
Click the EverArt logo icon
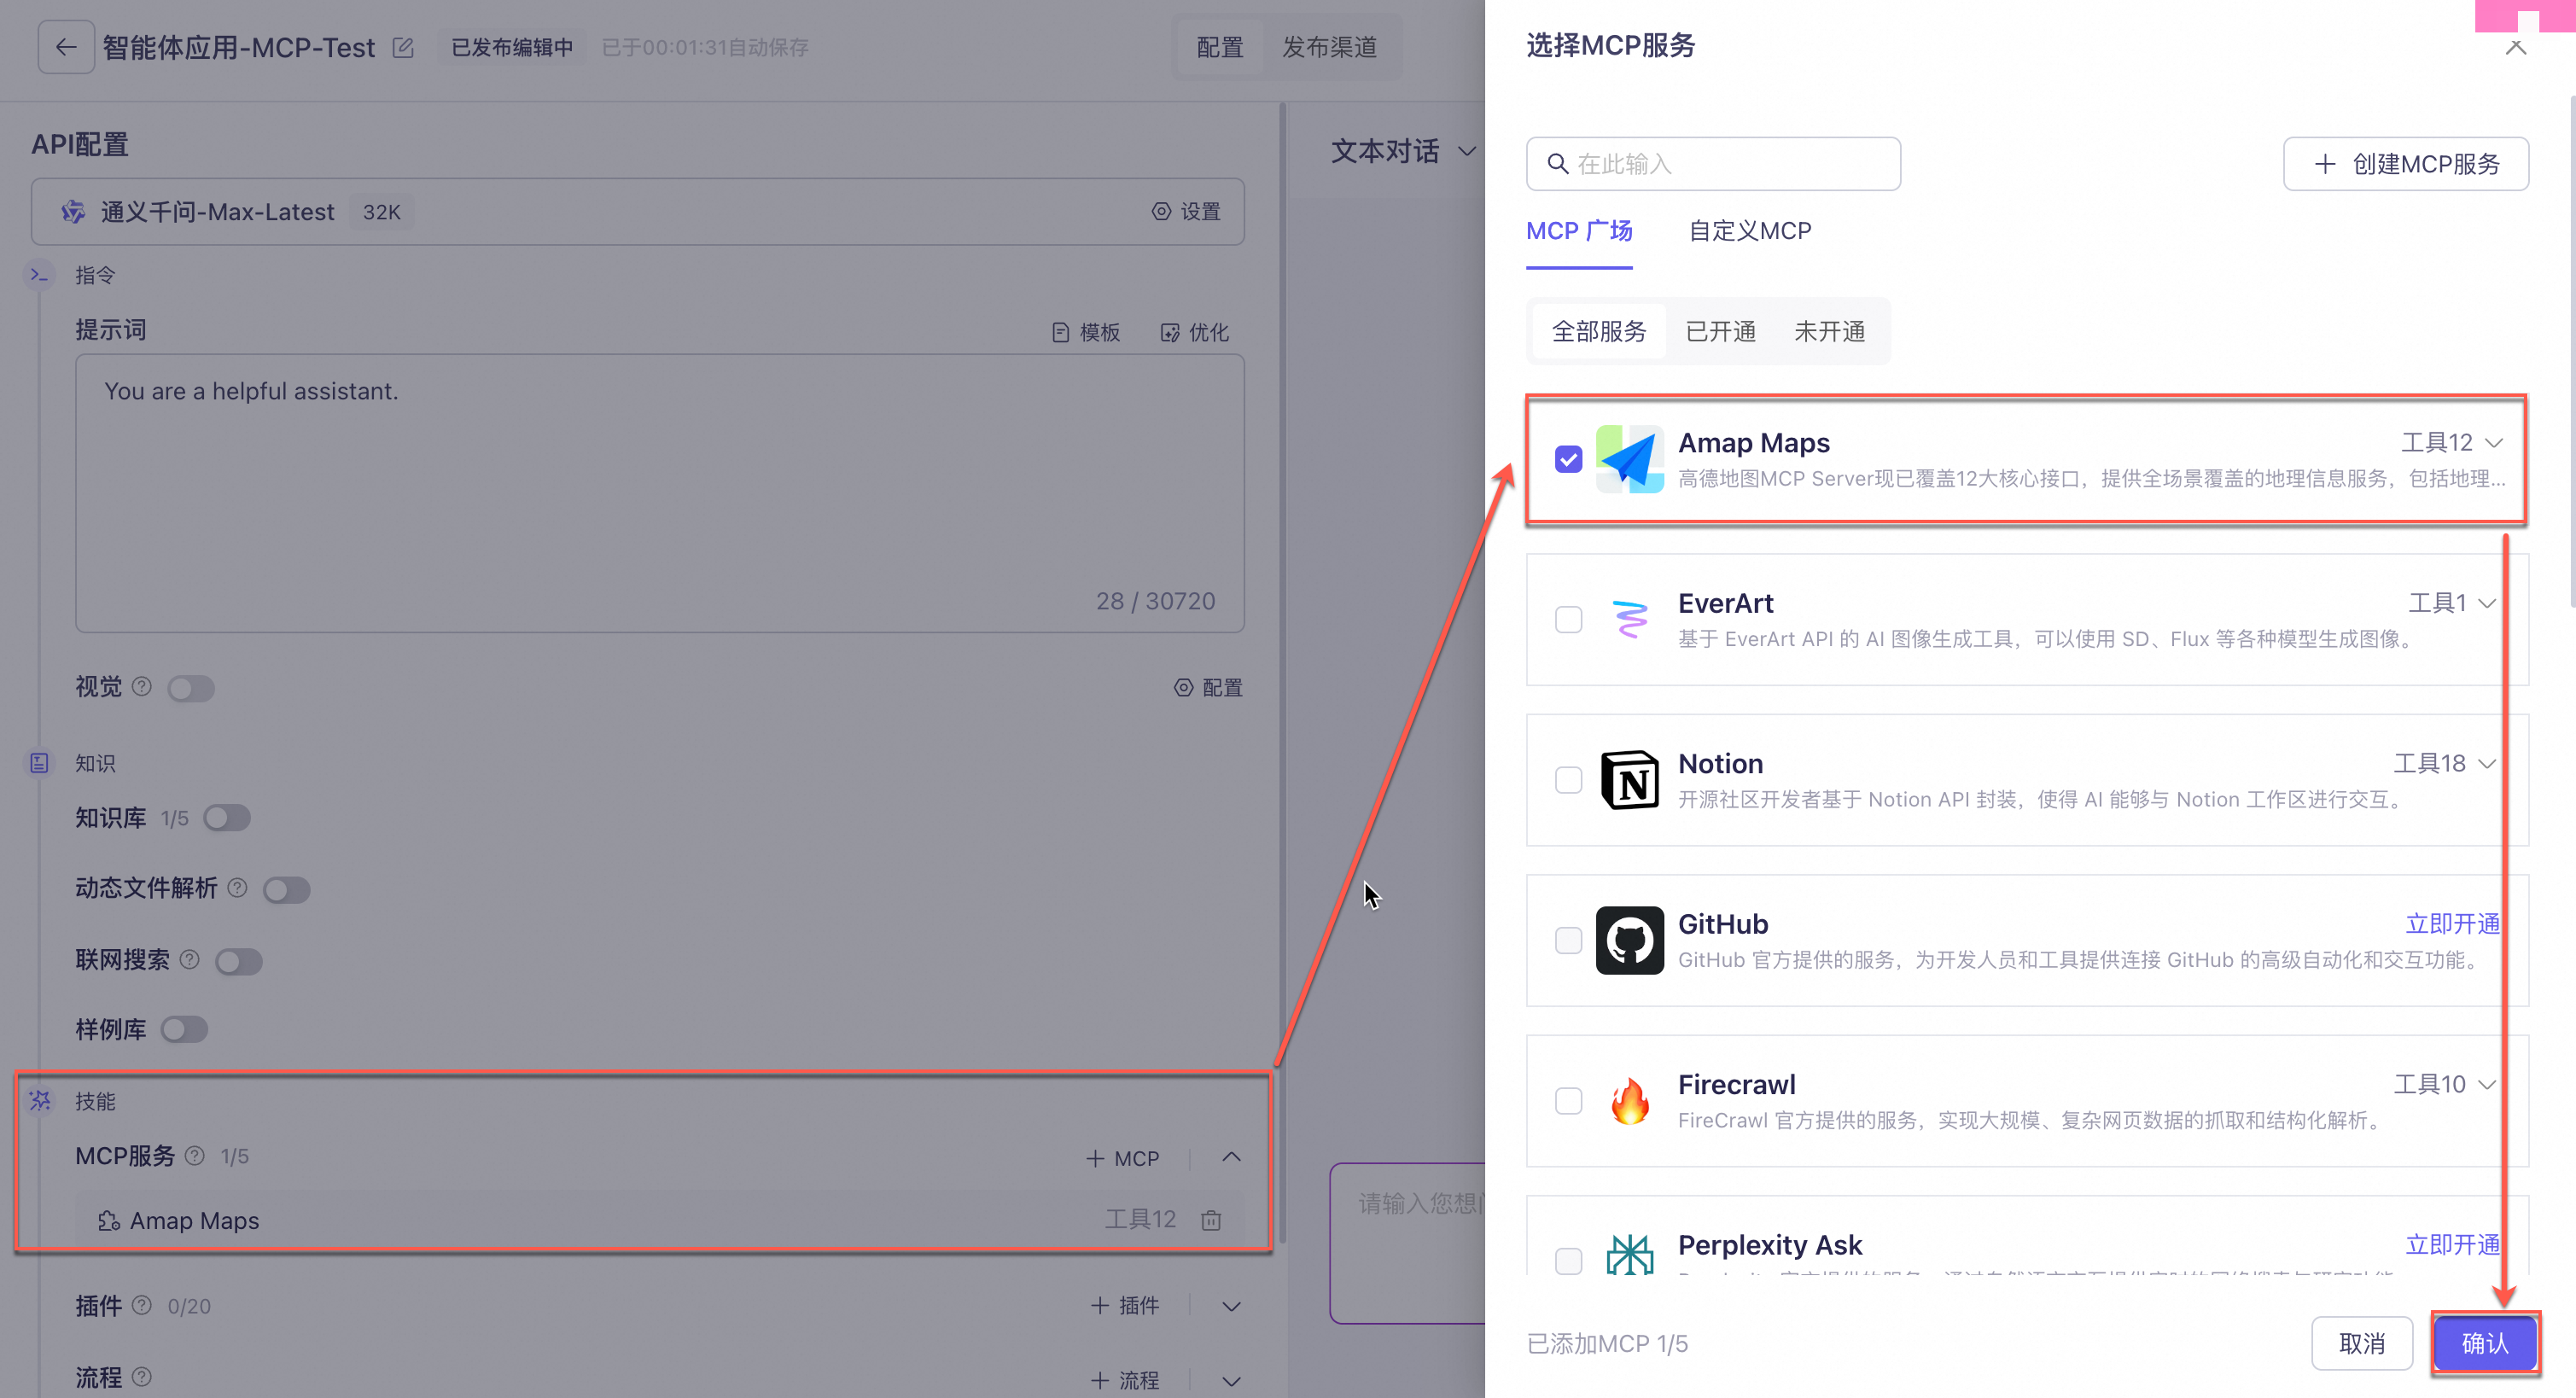[1629, 619]
